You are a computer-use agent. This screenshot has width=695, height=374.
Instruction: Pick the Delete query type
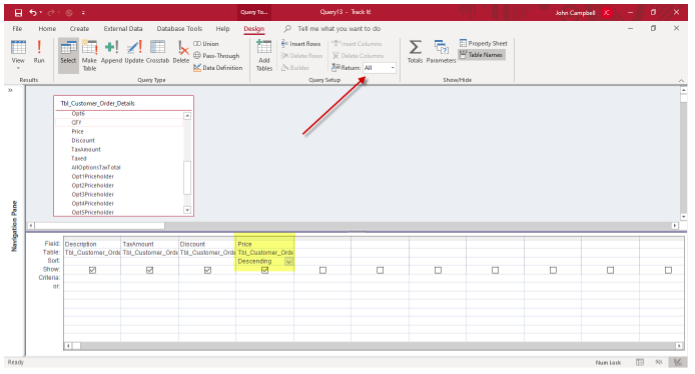pos(181,51)
